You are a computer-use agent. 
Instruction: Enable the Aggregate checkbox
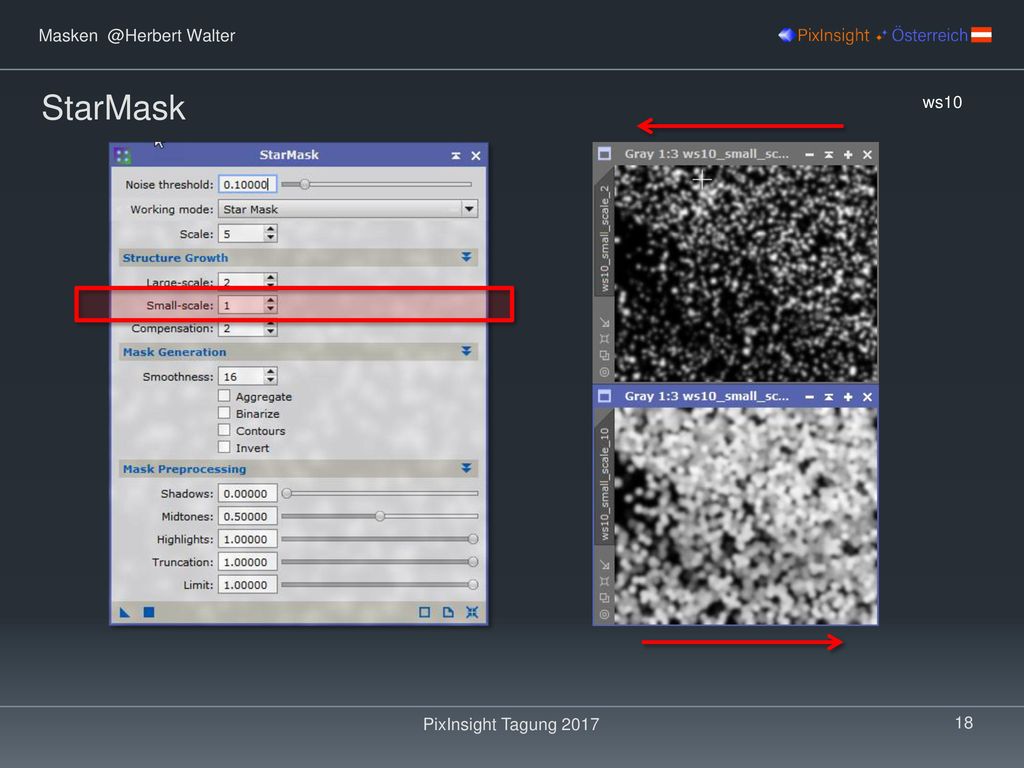pos(224,396)
